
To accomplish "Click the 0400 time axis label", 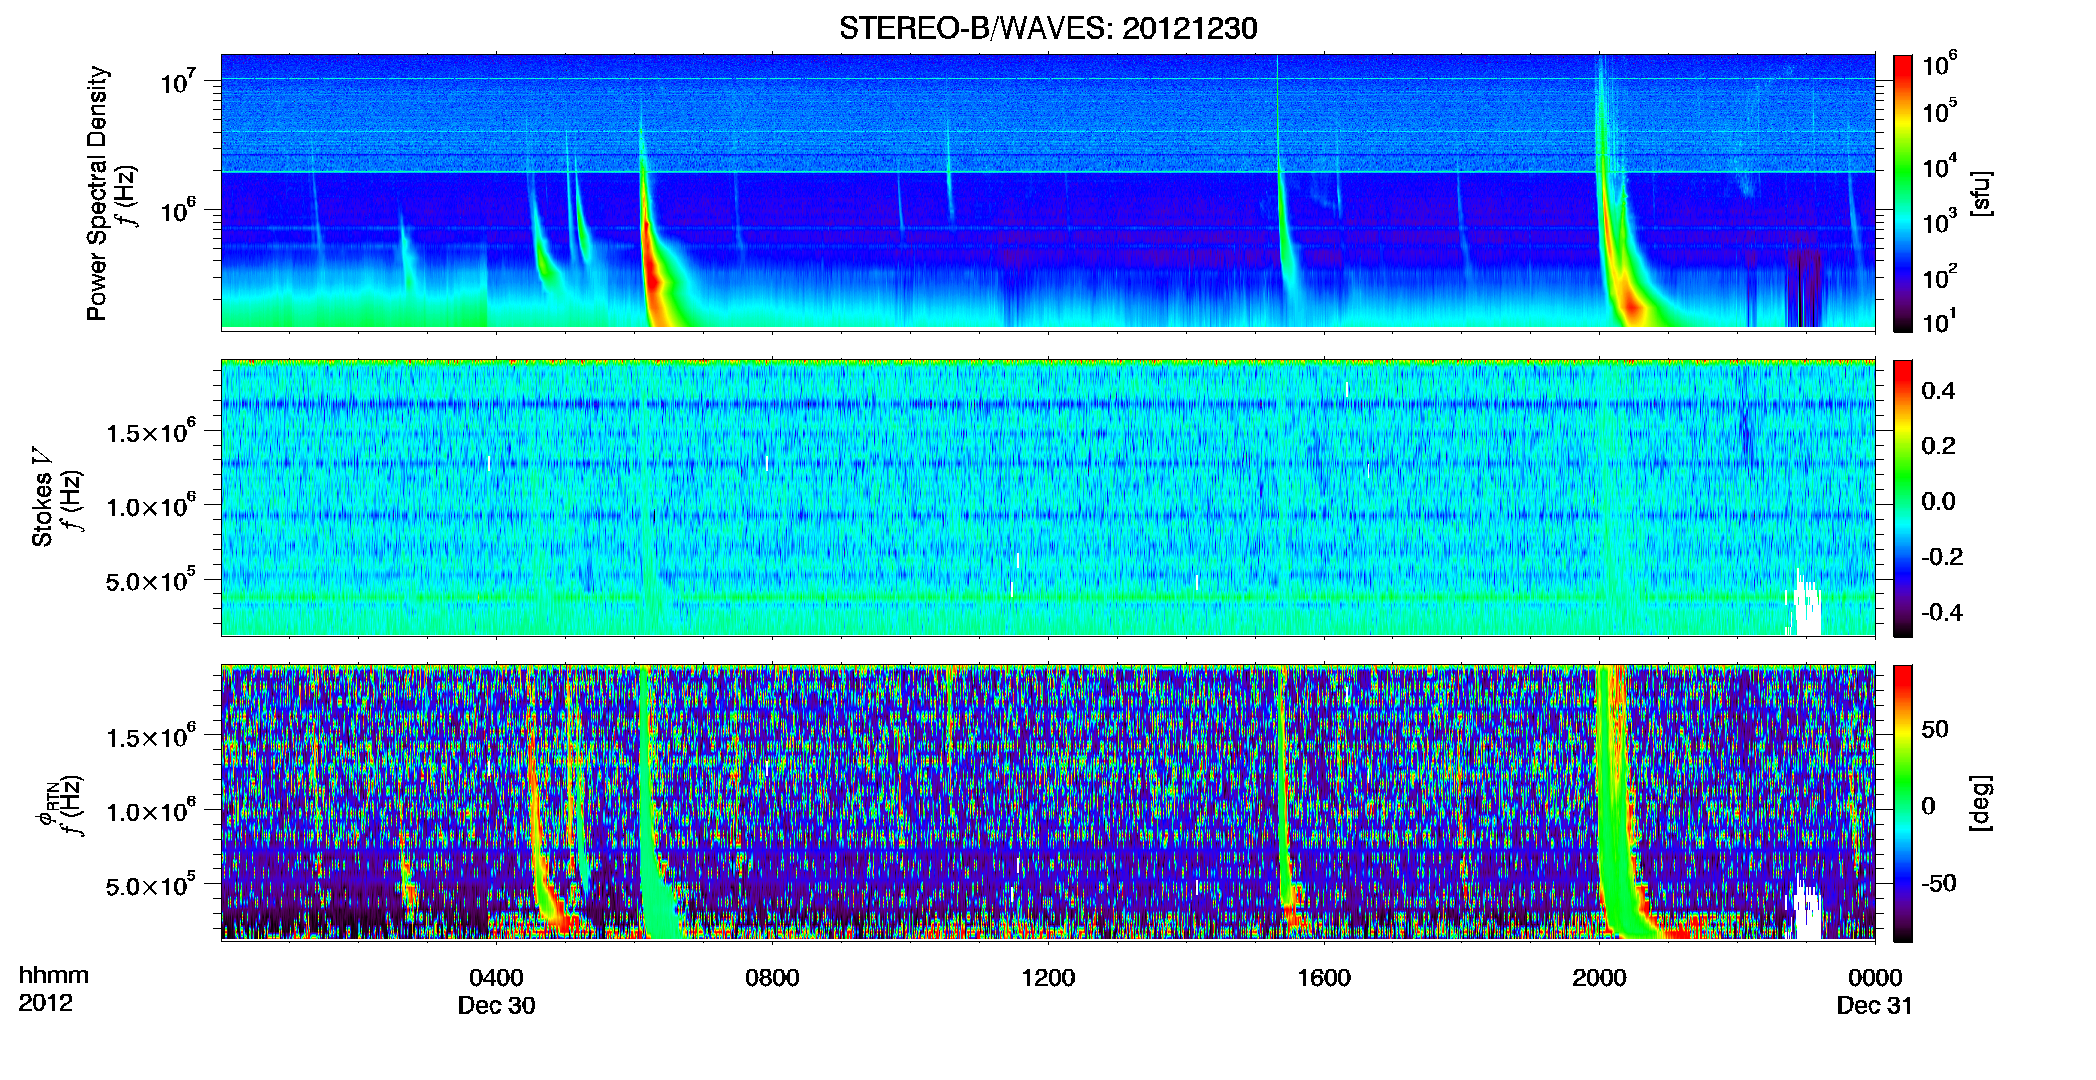I will [x=496, y=978].
